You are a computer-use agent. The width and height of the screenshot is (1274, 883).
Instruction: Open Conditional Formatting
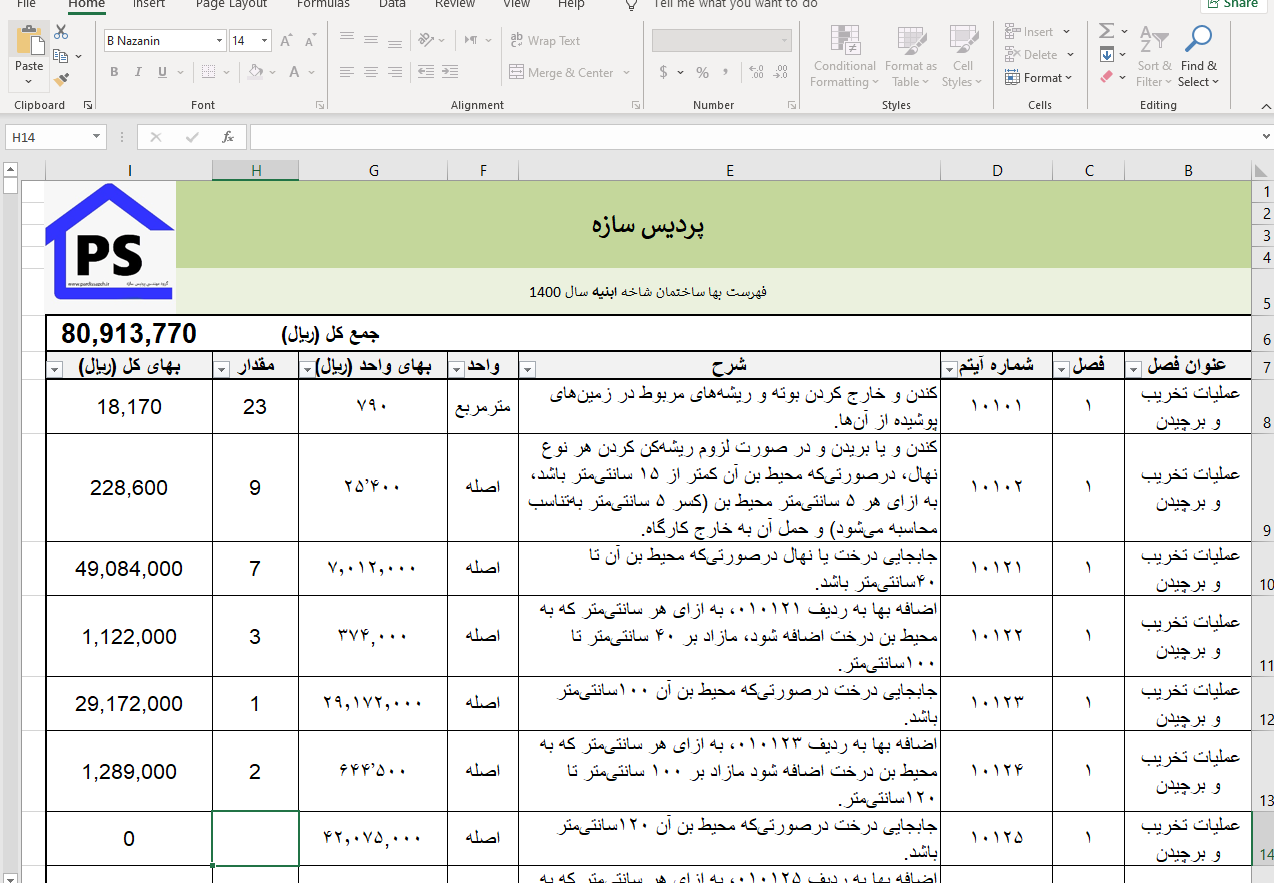pyautogui.click(x=844, y=56)
